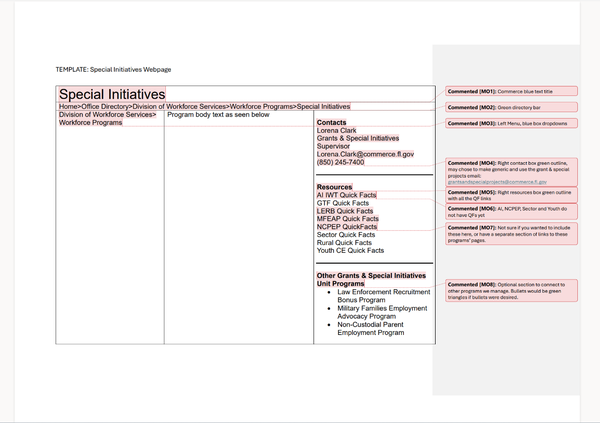600x423 pixels.
Task: Click Lorena.Clark@commerce.fl.gov email address
Action: click(x=365, y=154)
